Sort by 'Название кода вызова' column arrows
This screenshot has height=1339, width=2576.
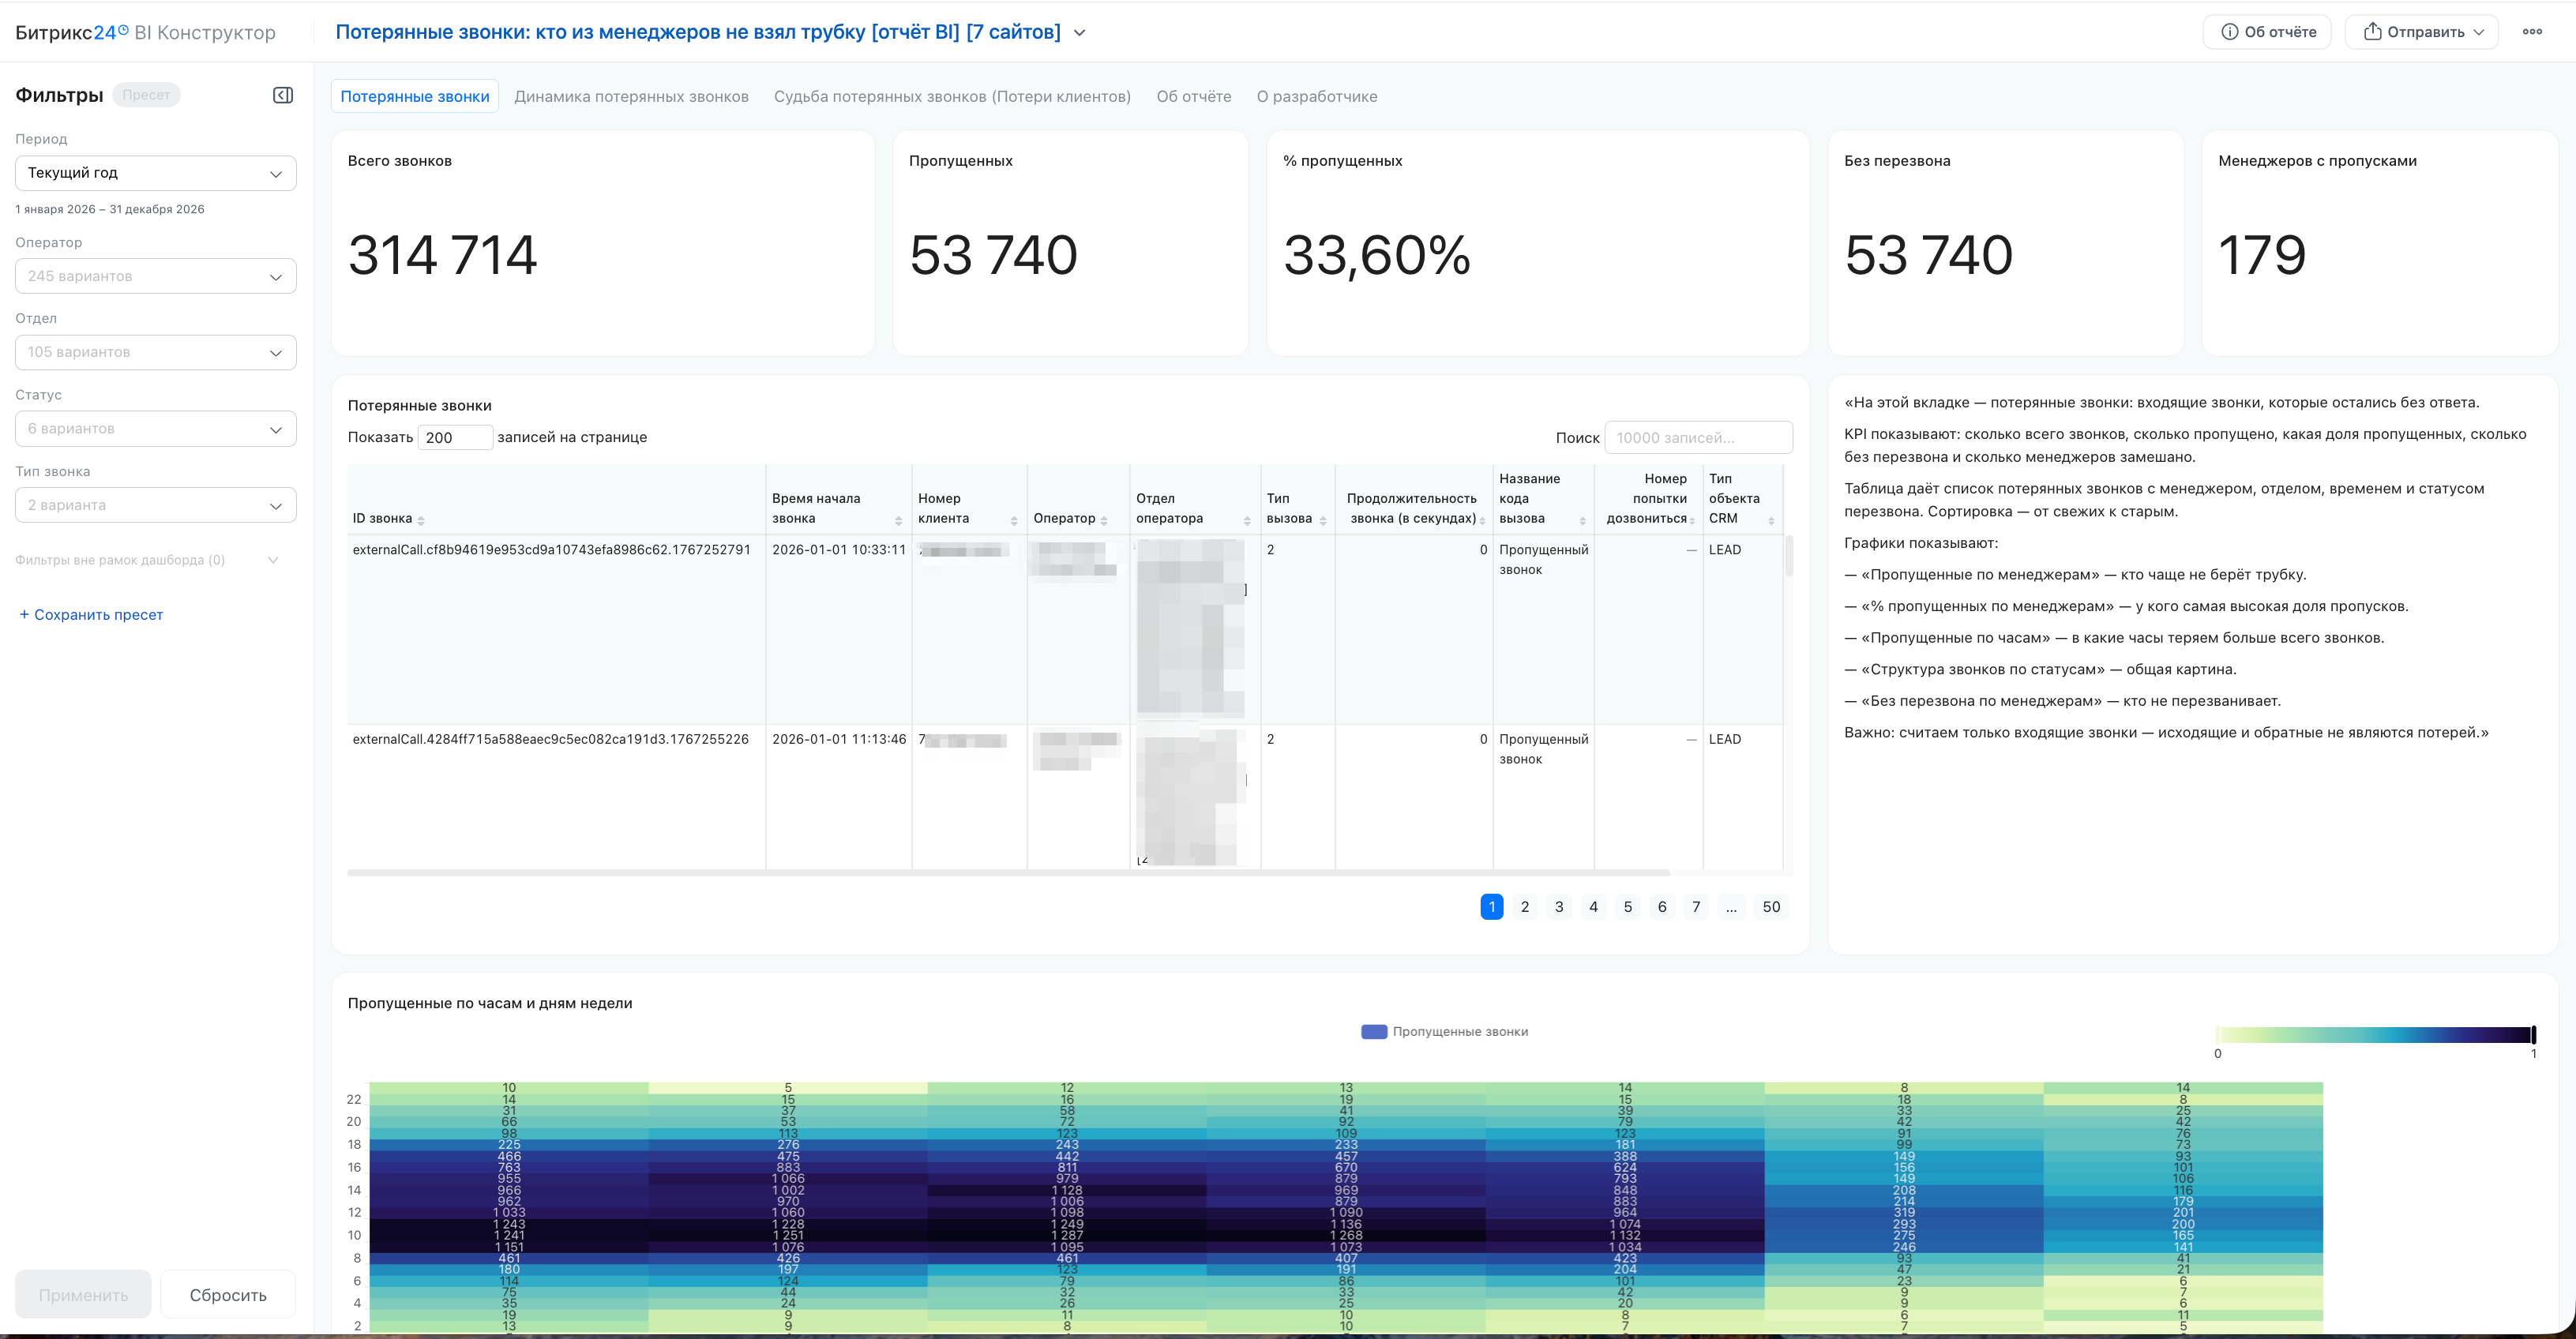1582,520
